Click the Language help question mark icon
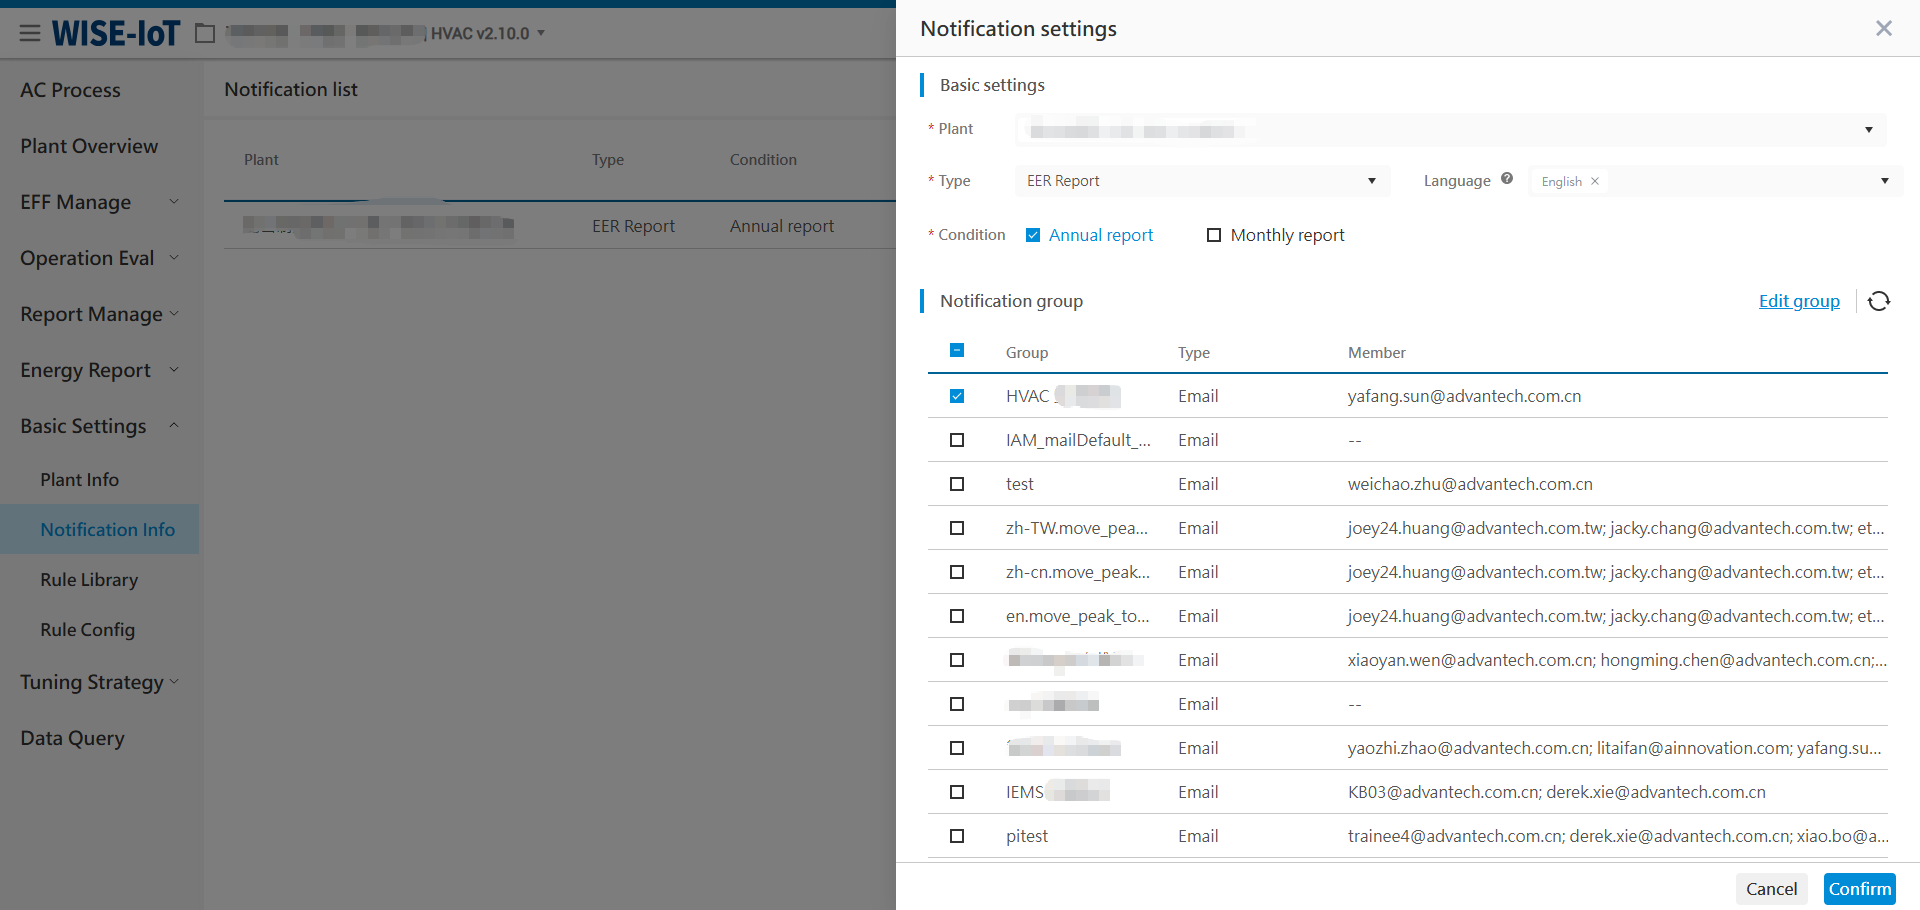This screenshot has height=910, width=1920. (x=1507, y=179)
